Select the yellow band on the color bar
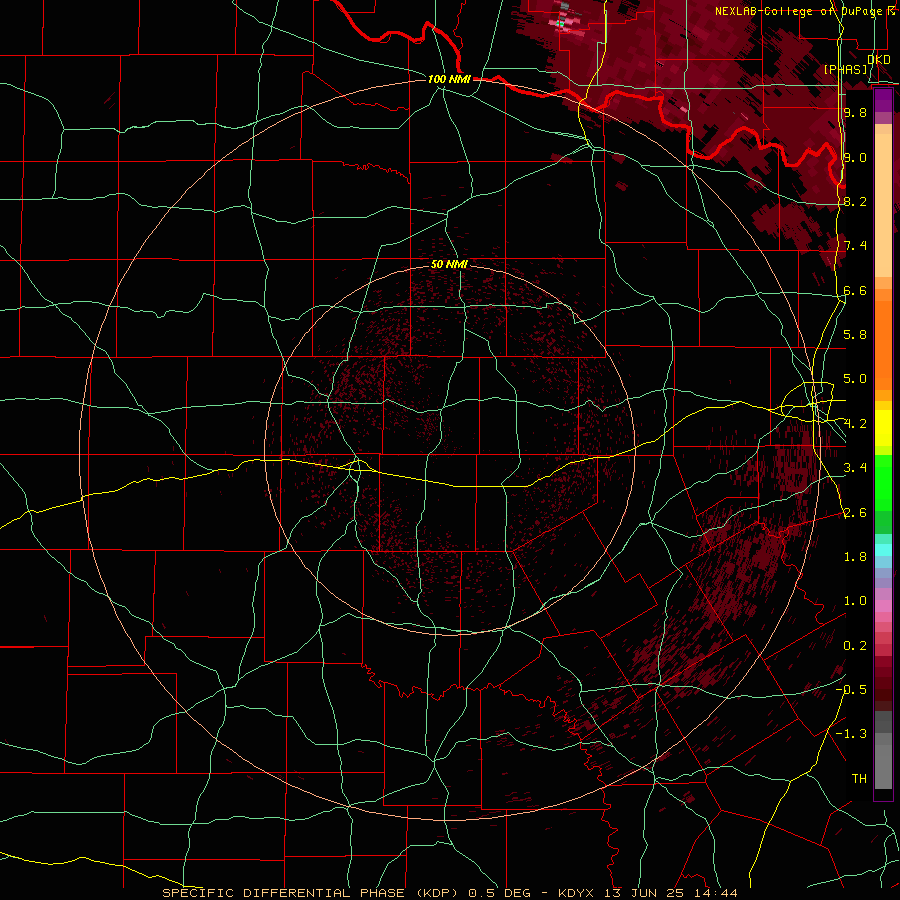Viewport: 900px width, 900px height. point(883,428)
